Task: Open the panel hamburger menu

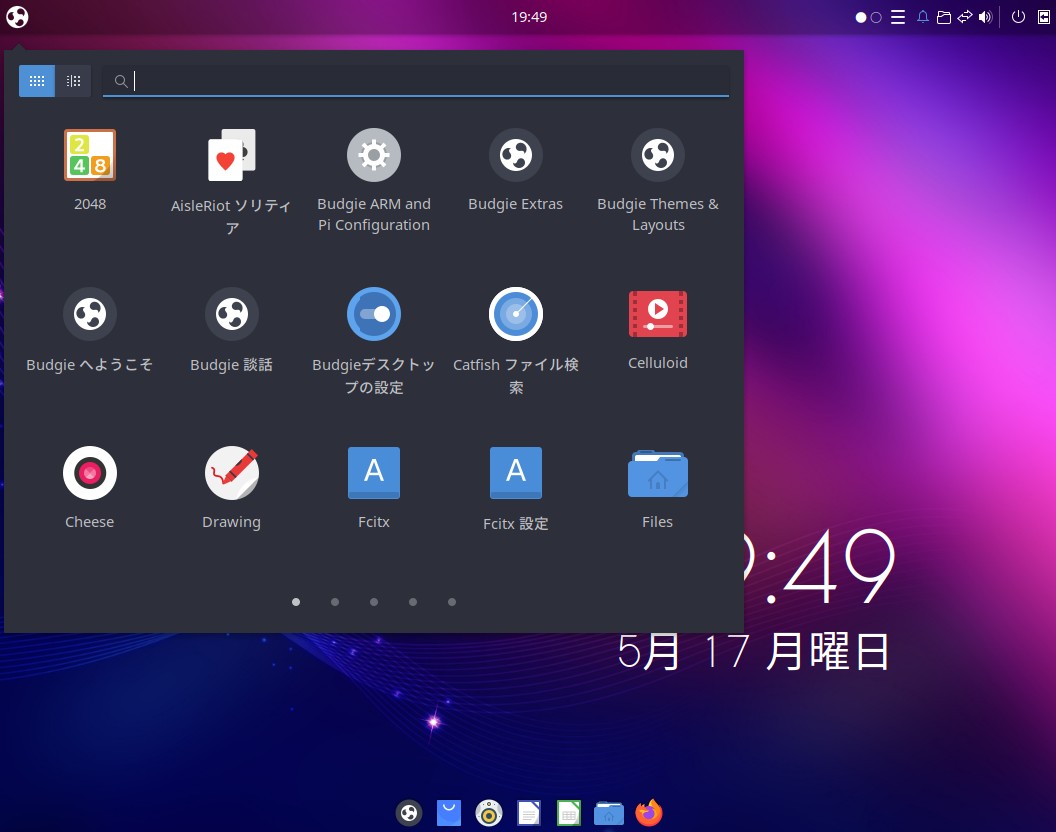Action: pos(898,17)
